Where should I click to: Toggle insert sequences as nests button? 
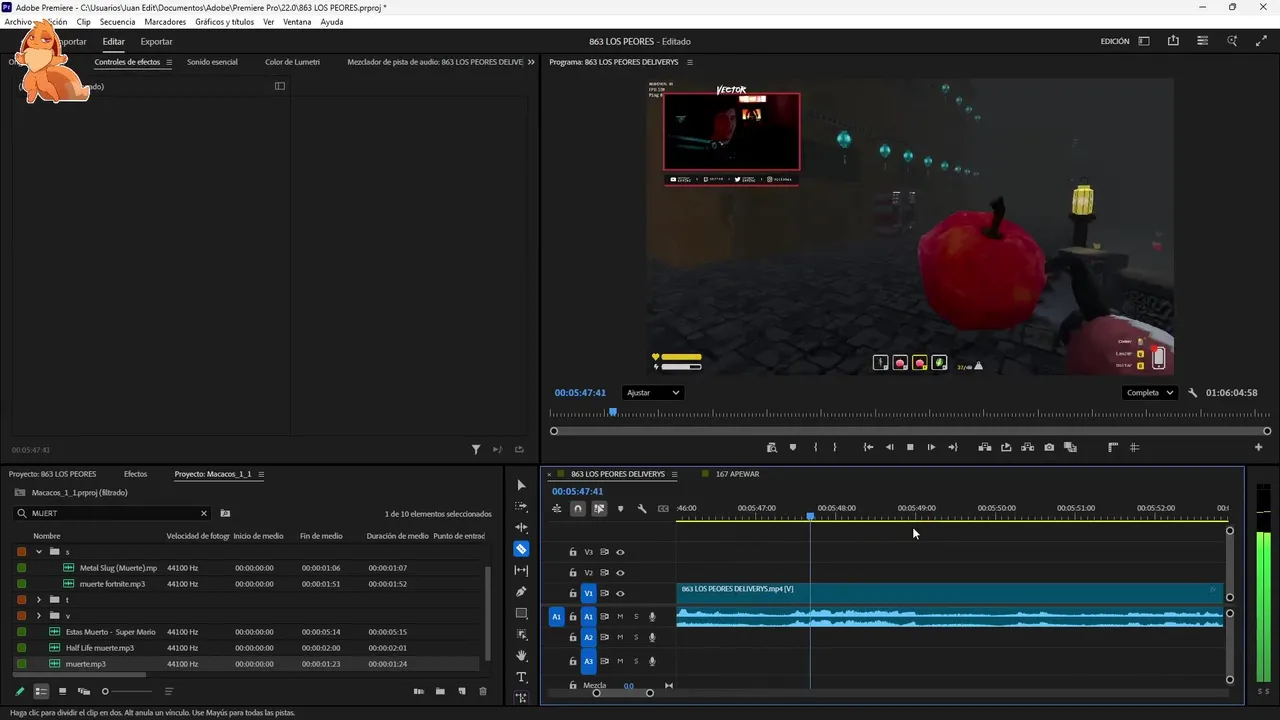coord(556,508)
